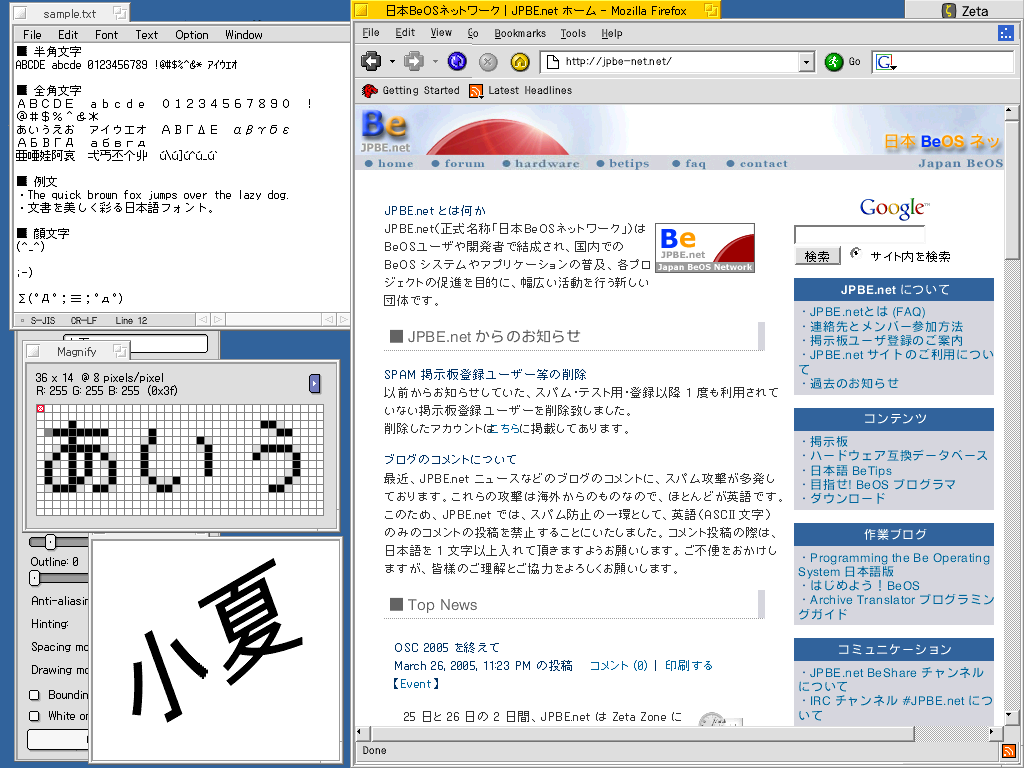Open the Magnify window's blue arrow menu
The height and width of the screenshot is (768, 1024).
point(315,383)
